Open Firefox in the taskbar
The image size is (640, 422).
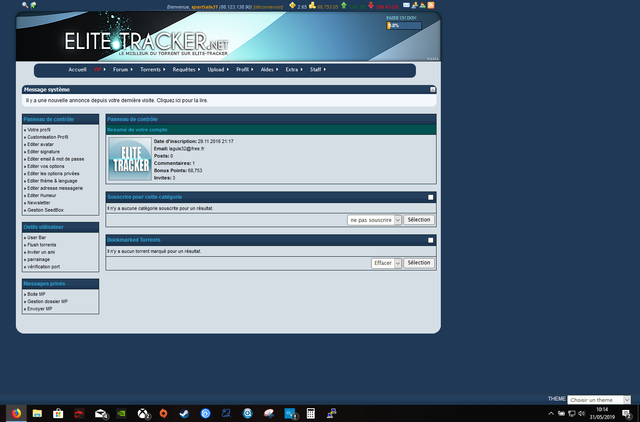(x=16, y=413)
